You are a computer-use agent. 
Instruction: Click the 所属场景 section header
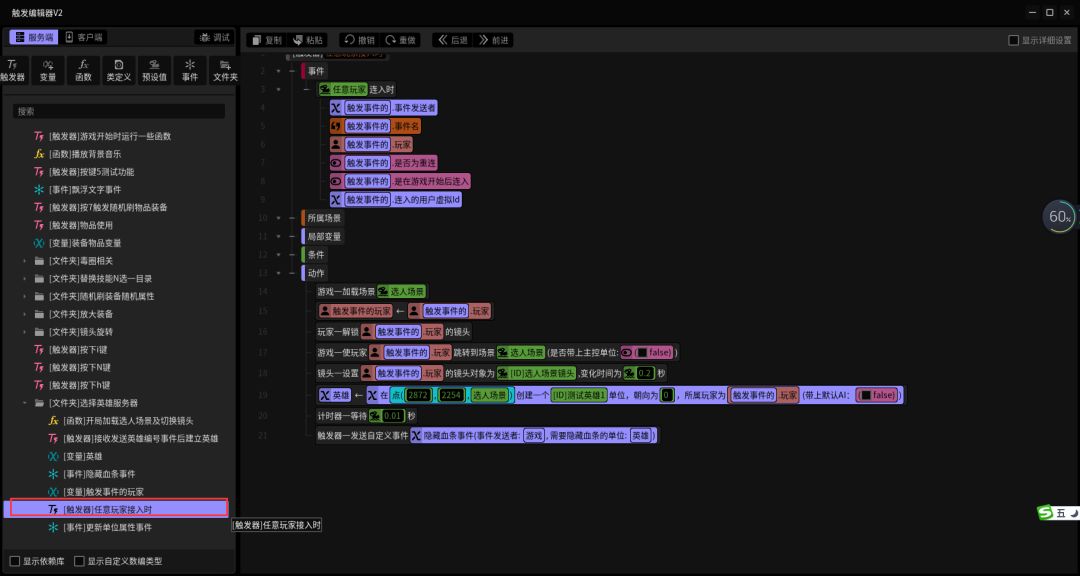point(323,218)
